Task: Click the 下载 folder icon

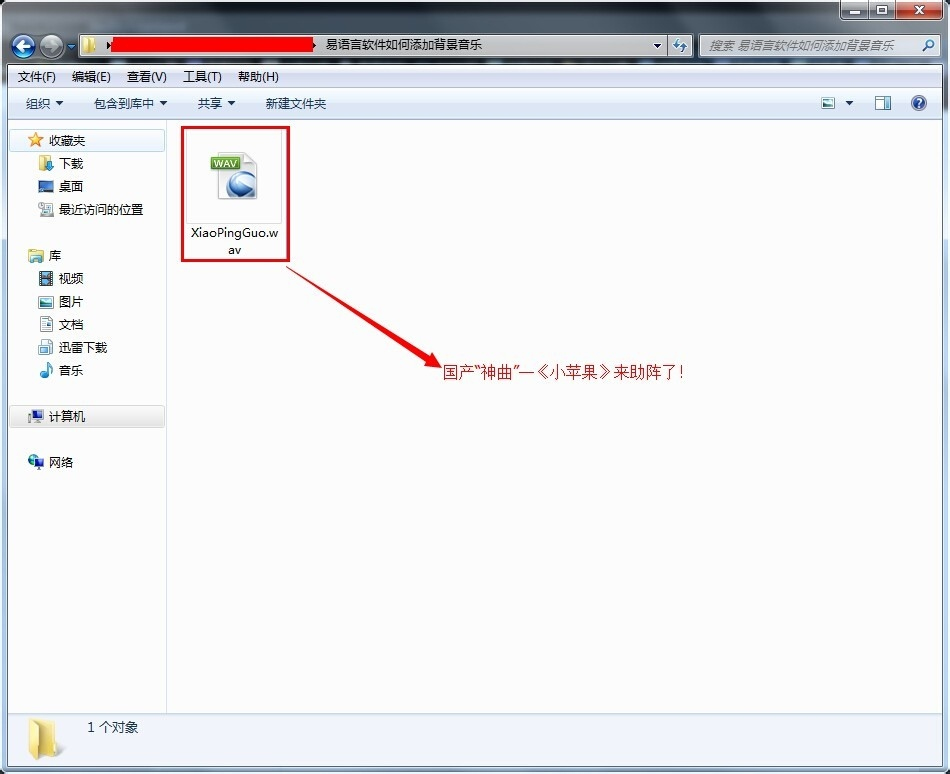Action: [x=45, y=163]
